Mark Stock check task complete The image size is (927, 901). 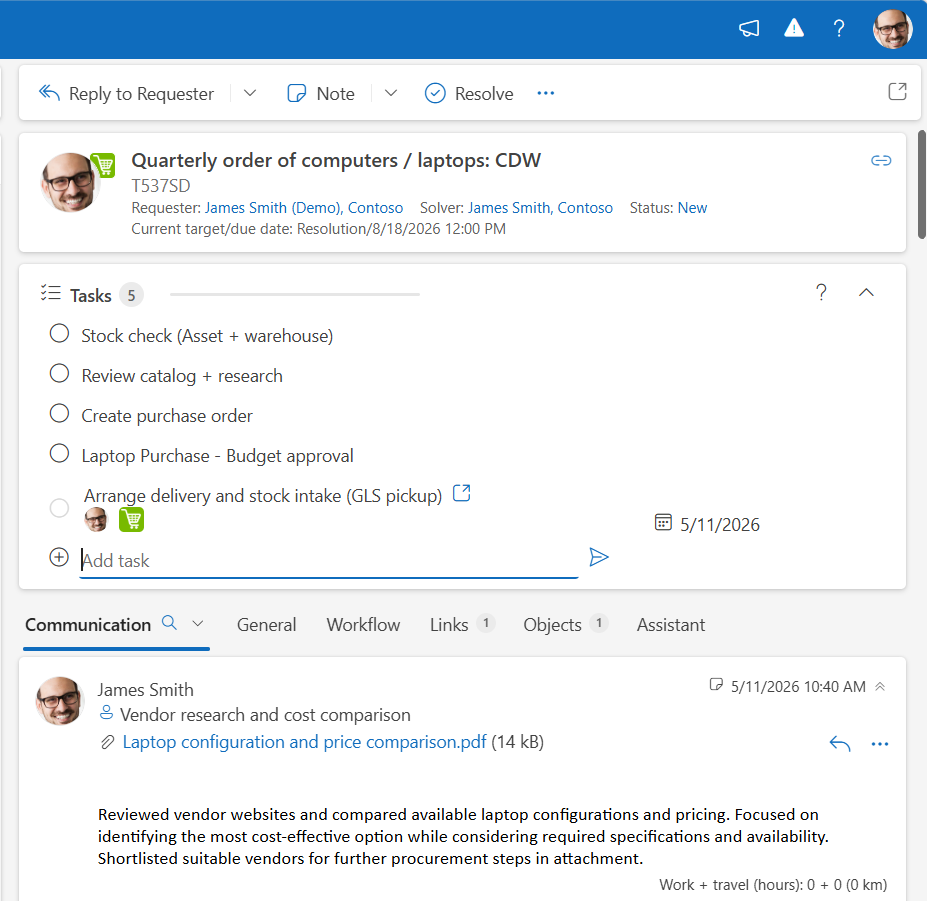59,333
